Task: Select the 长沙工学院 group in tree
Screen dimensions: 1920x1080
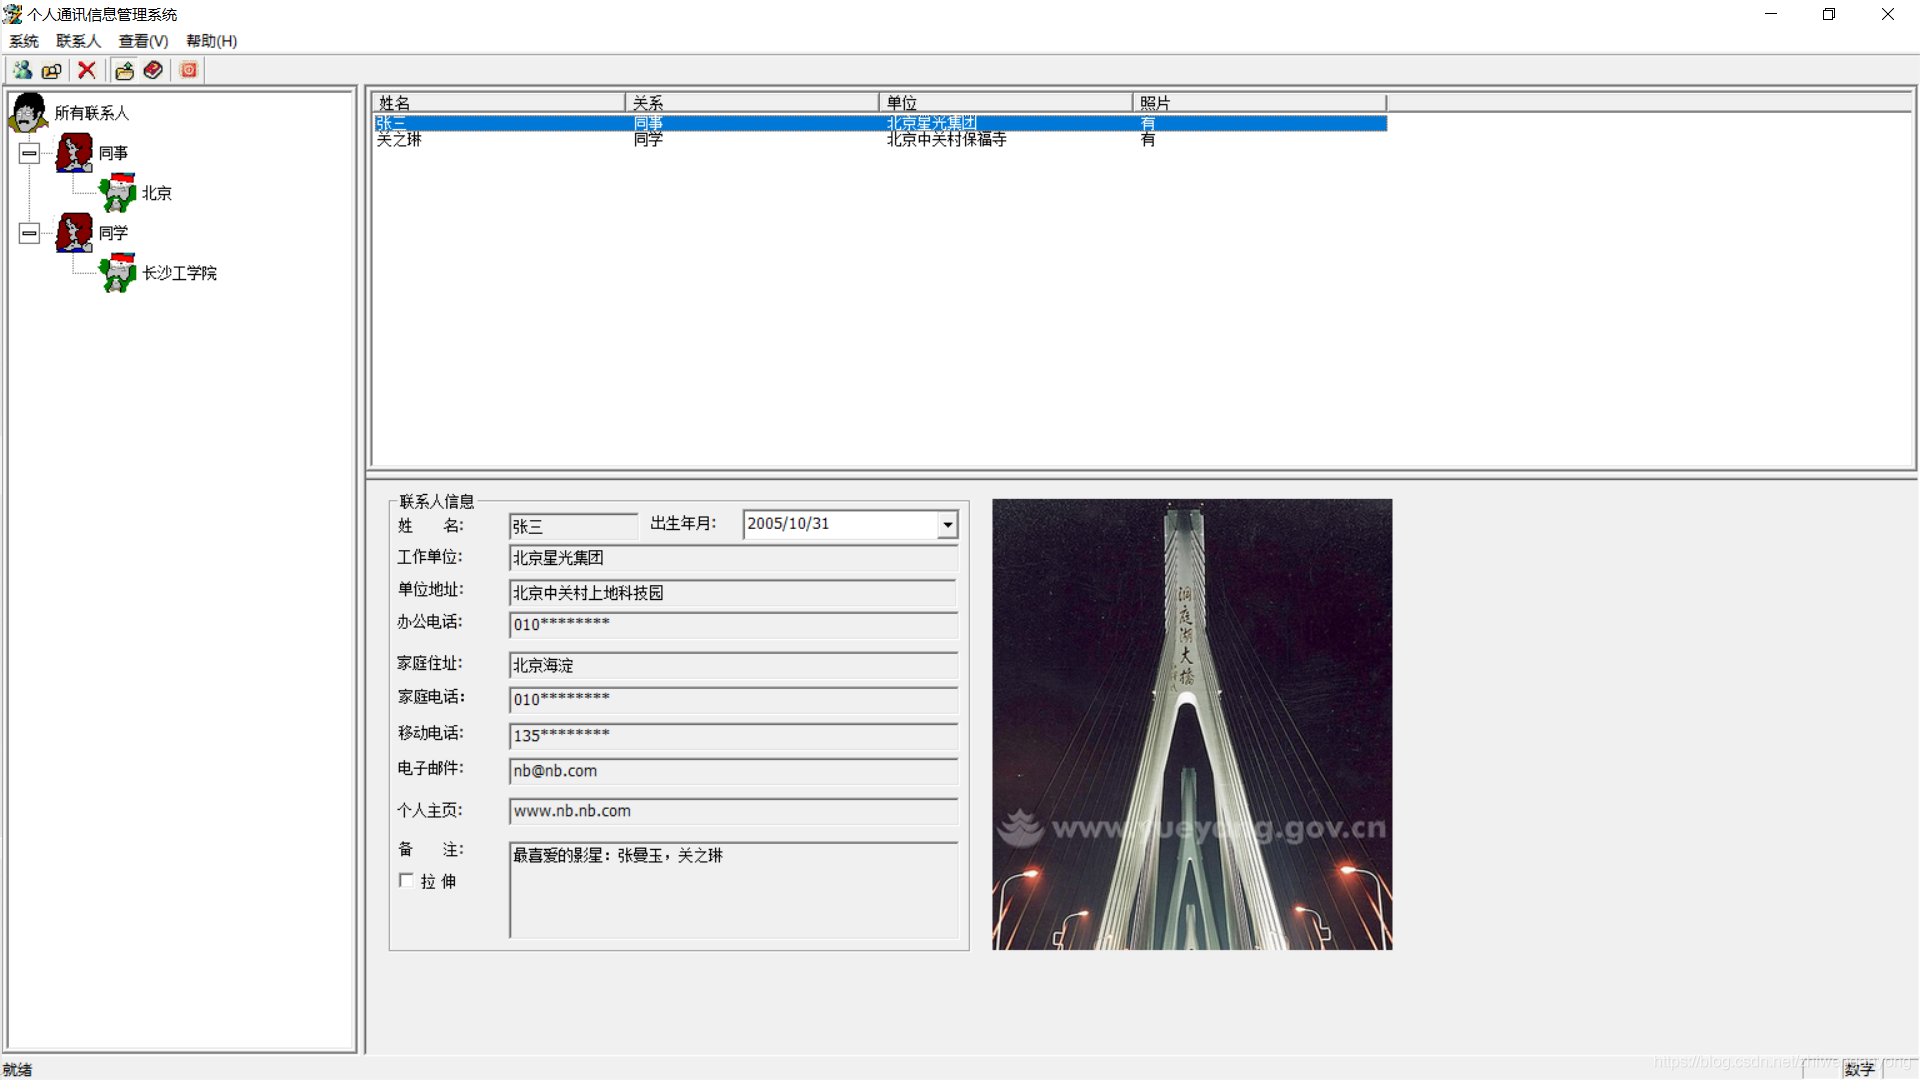Action: [179, 273]
